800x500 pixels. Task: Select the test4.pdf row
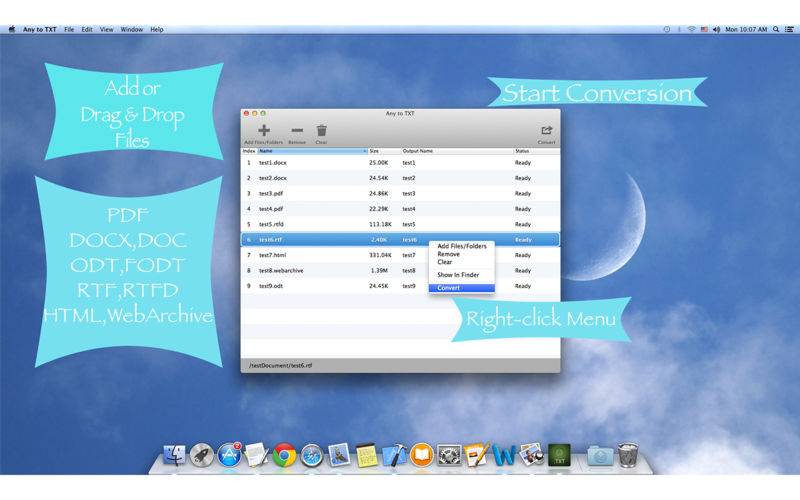pos(401,209)
